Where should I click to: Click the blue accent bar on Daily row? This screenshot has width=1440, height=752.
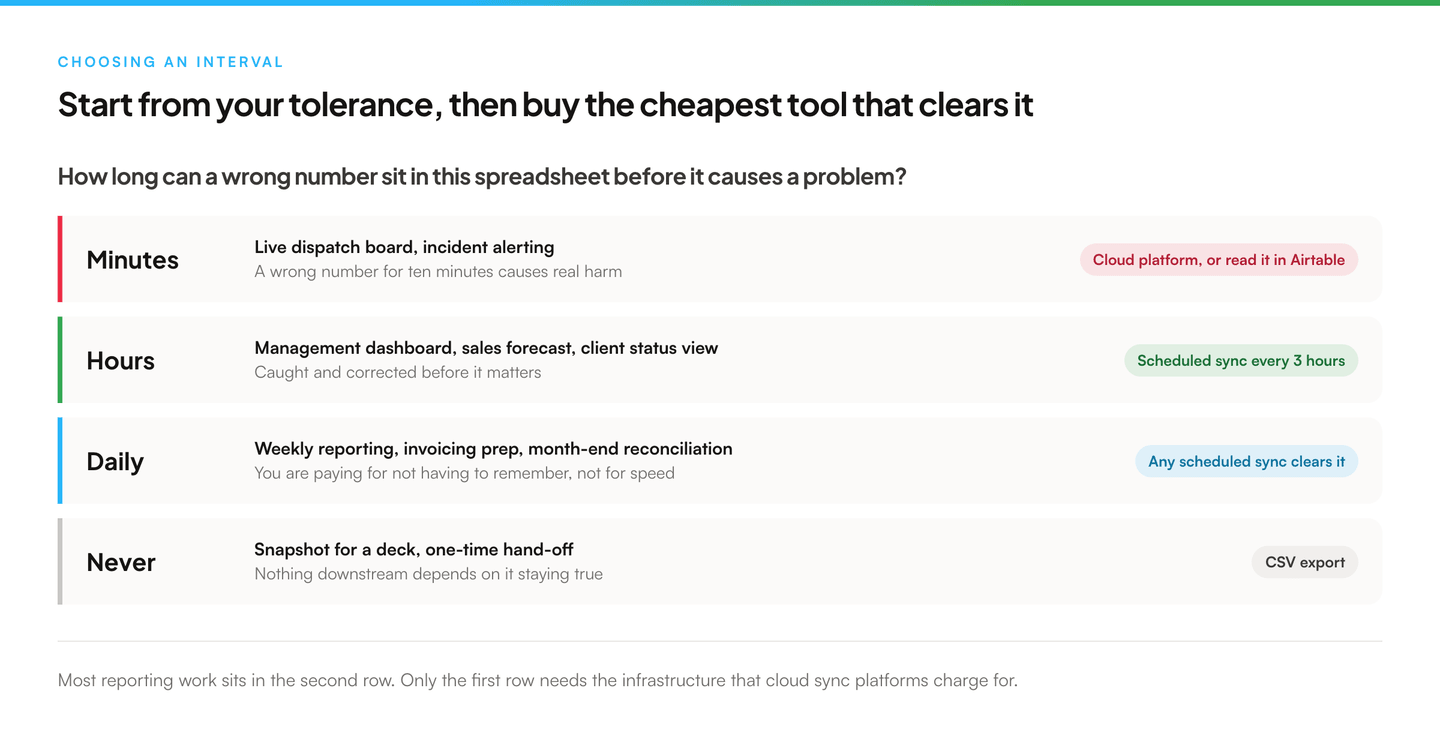point(60,461)
